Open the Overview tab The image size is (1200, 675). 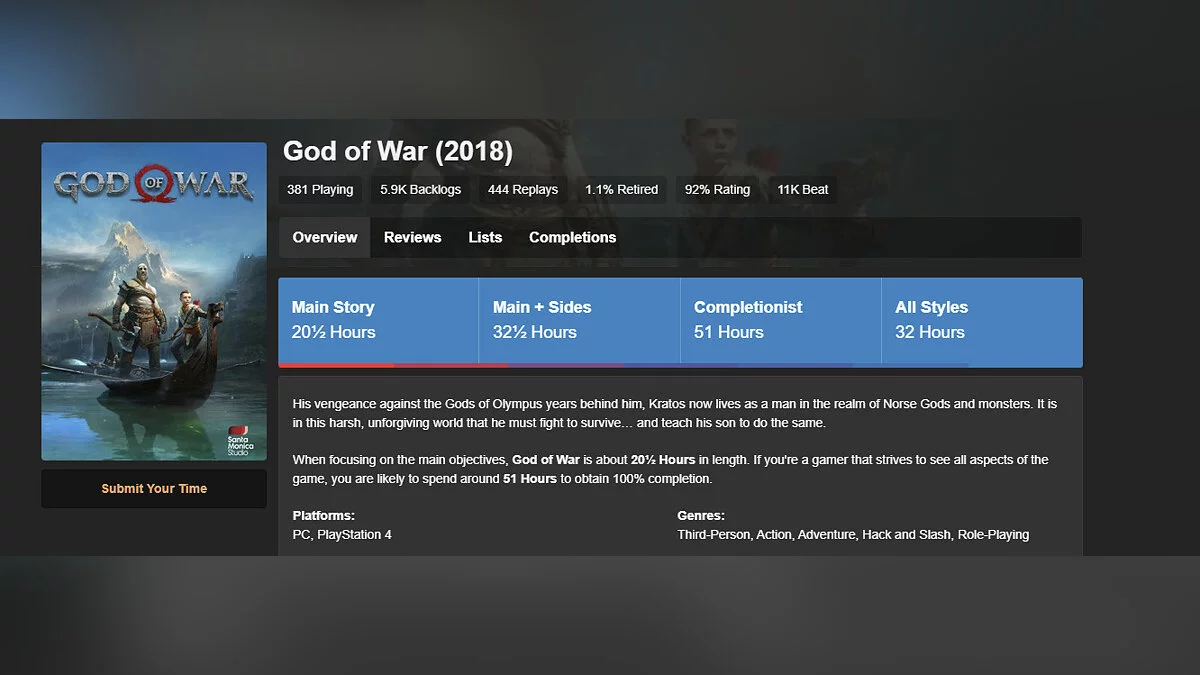[x=325, y=238]
